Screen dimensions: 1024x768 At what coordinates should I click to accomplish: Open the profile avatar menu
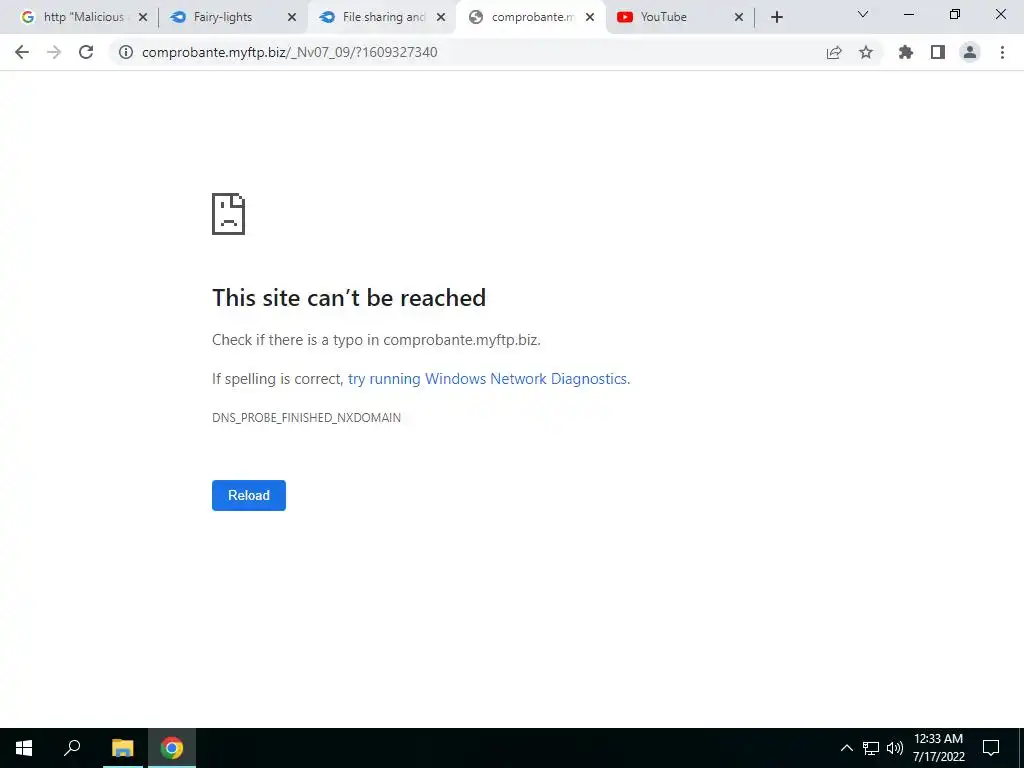point(970,52)
